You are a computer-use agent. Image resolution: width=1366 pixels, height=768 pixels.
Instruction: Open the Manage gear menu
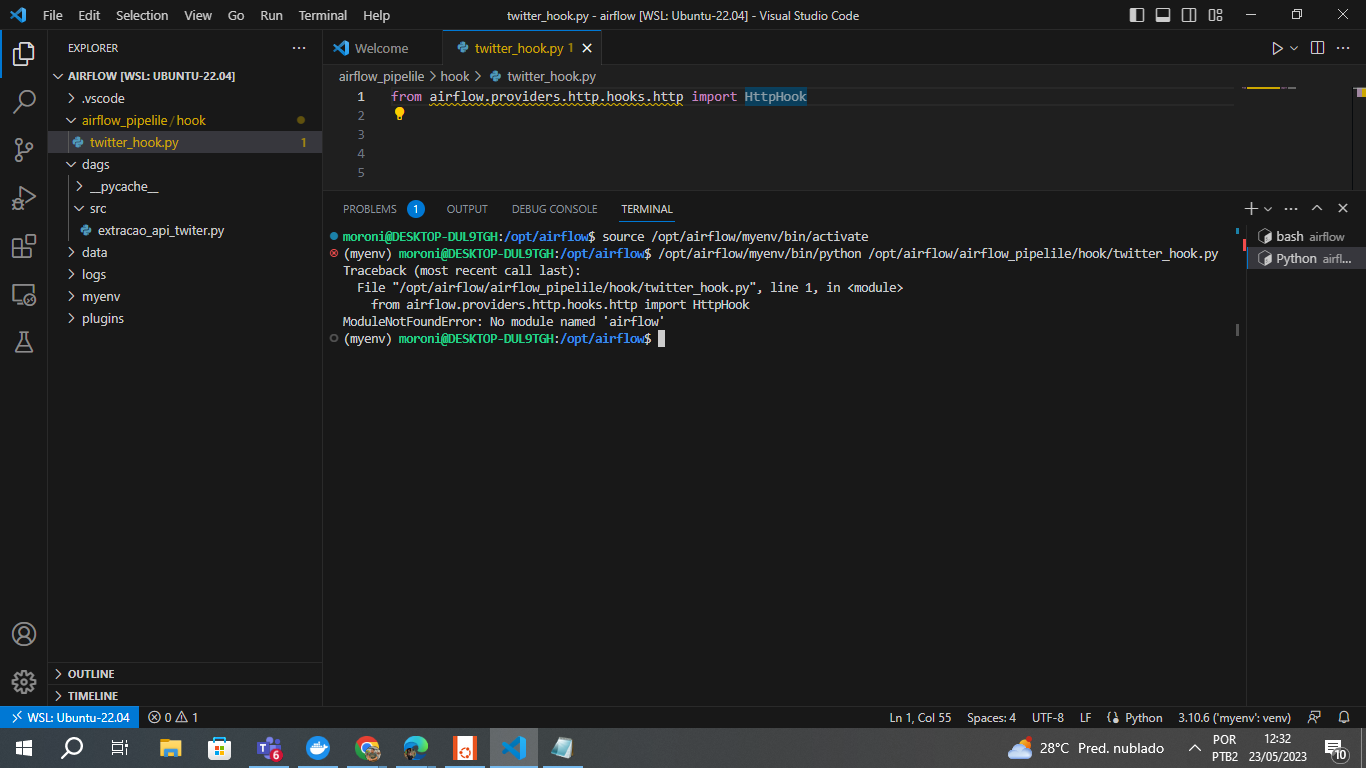24,682
